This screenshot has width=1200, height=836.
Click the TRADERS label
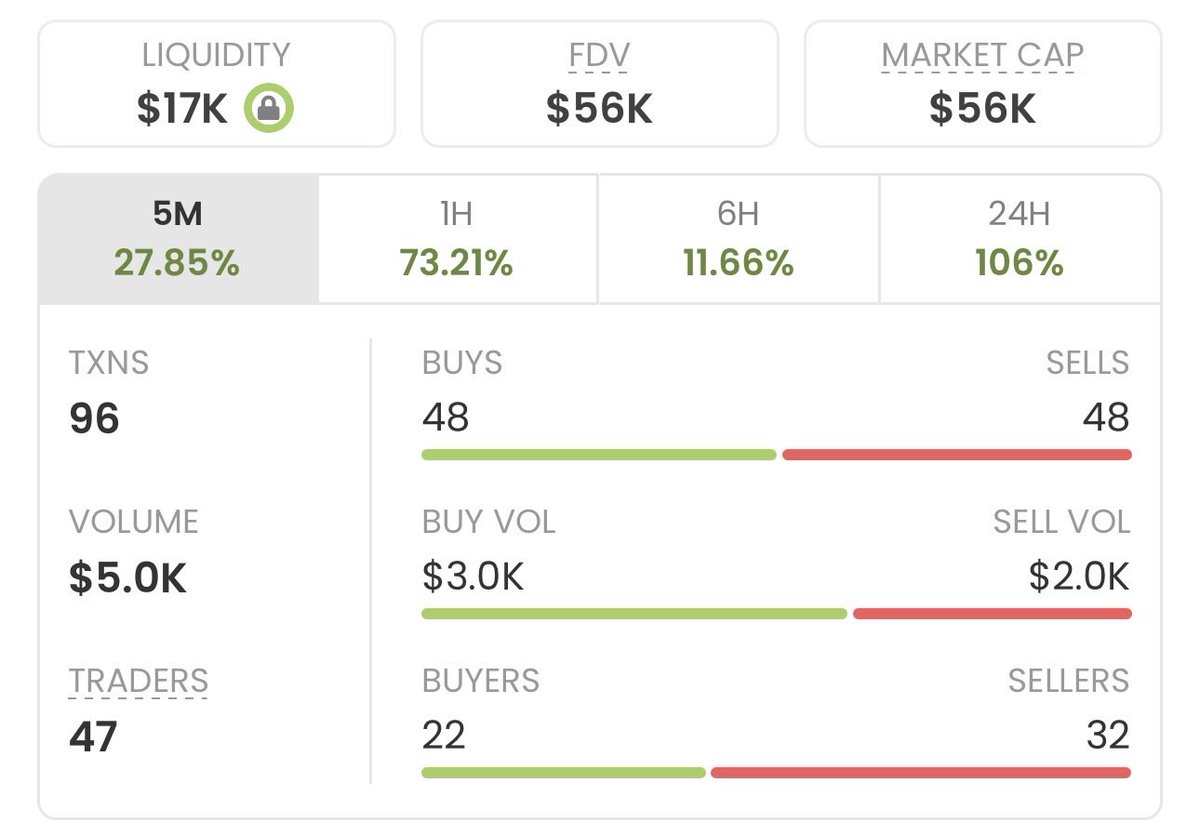point(138,681)
